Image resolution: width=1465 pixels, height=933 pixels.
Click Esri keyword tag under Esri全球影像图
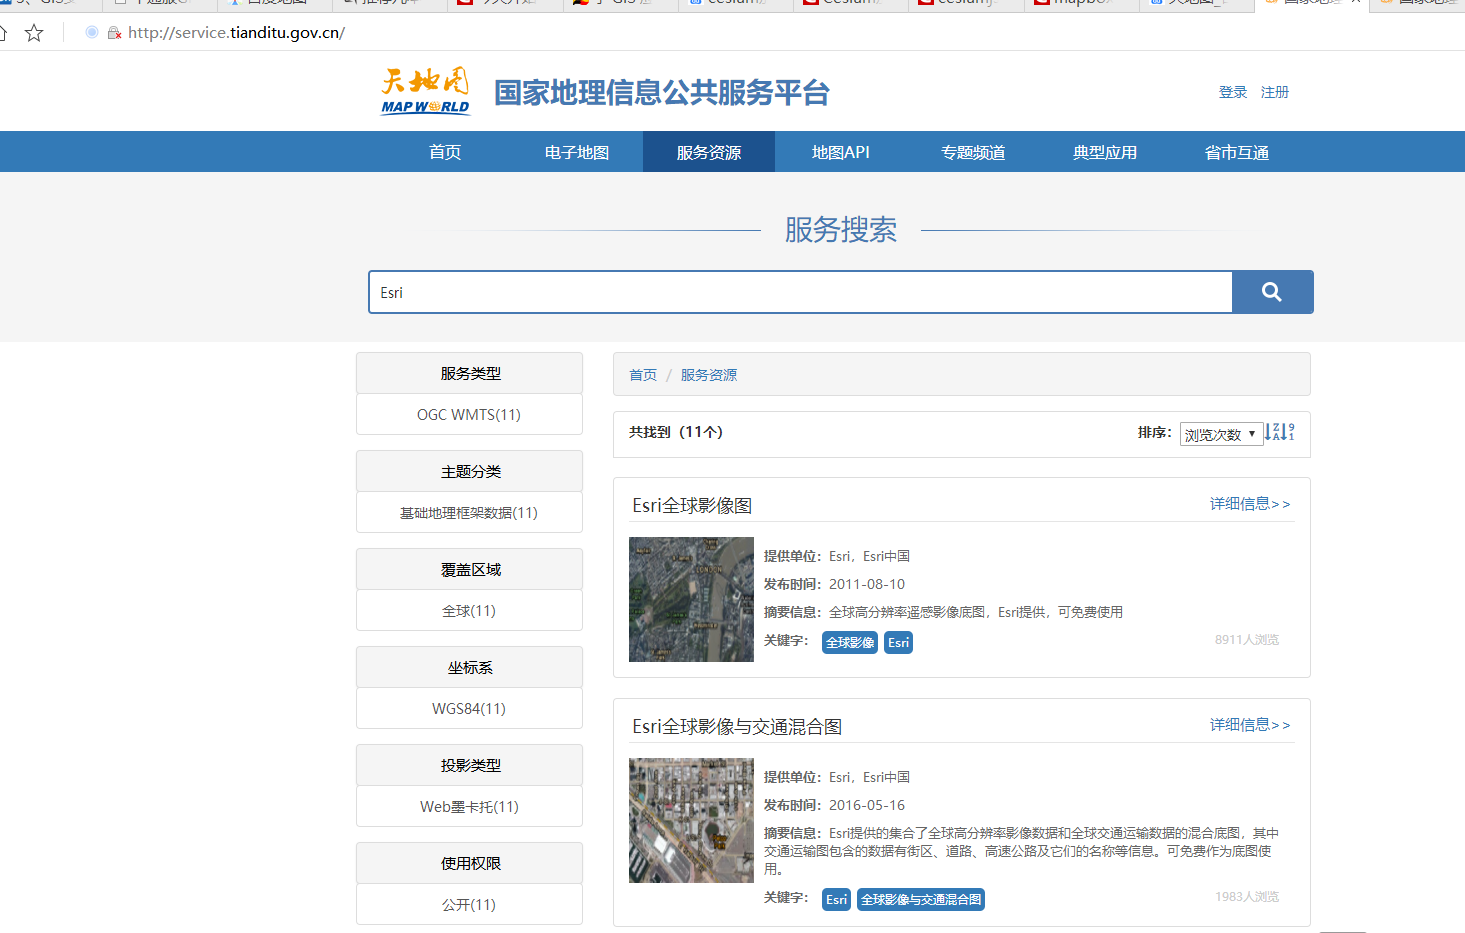click(x=899, y=642)
